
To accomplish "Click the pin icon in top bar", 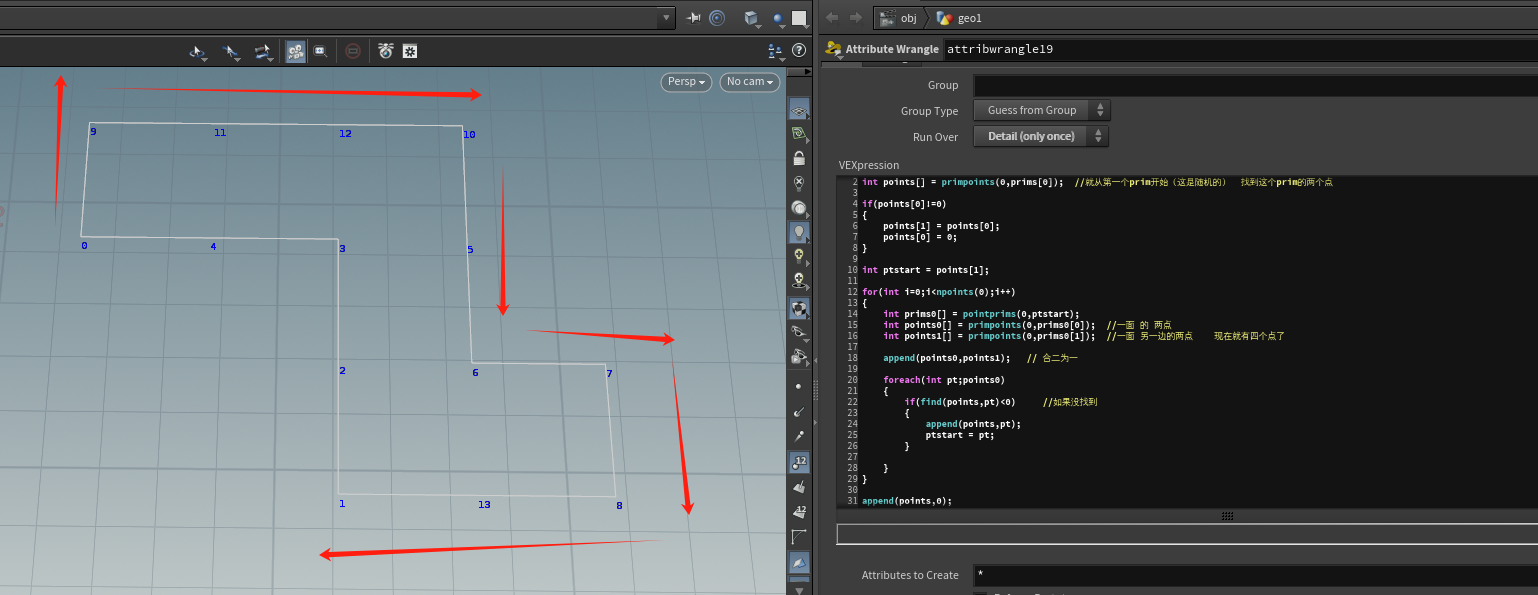I will pyautogui.click(x=694, y=18).
